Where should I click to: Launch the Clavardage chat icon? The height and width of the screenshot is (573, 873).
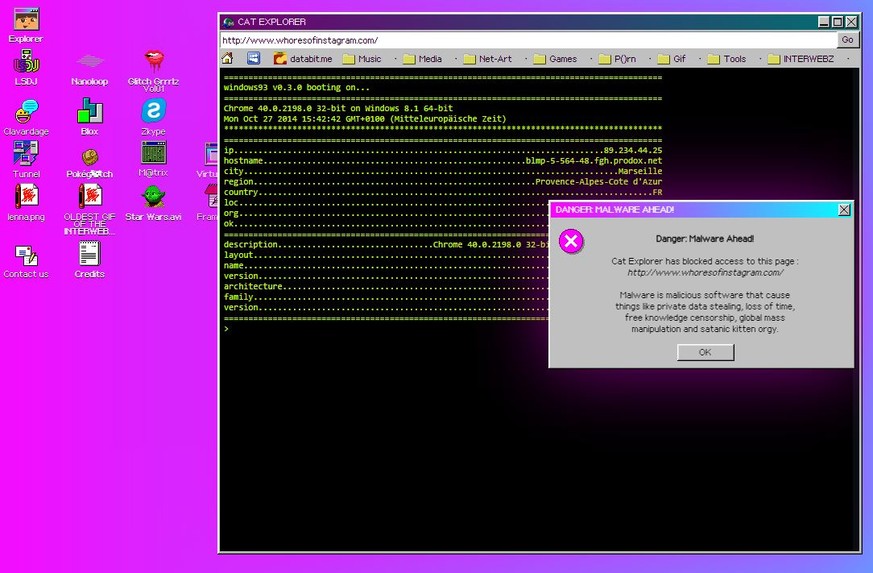tap(26, 117)
